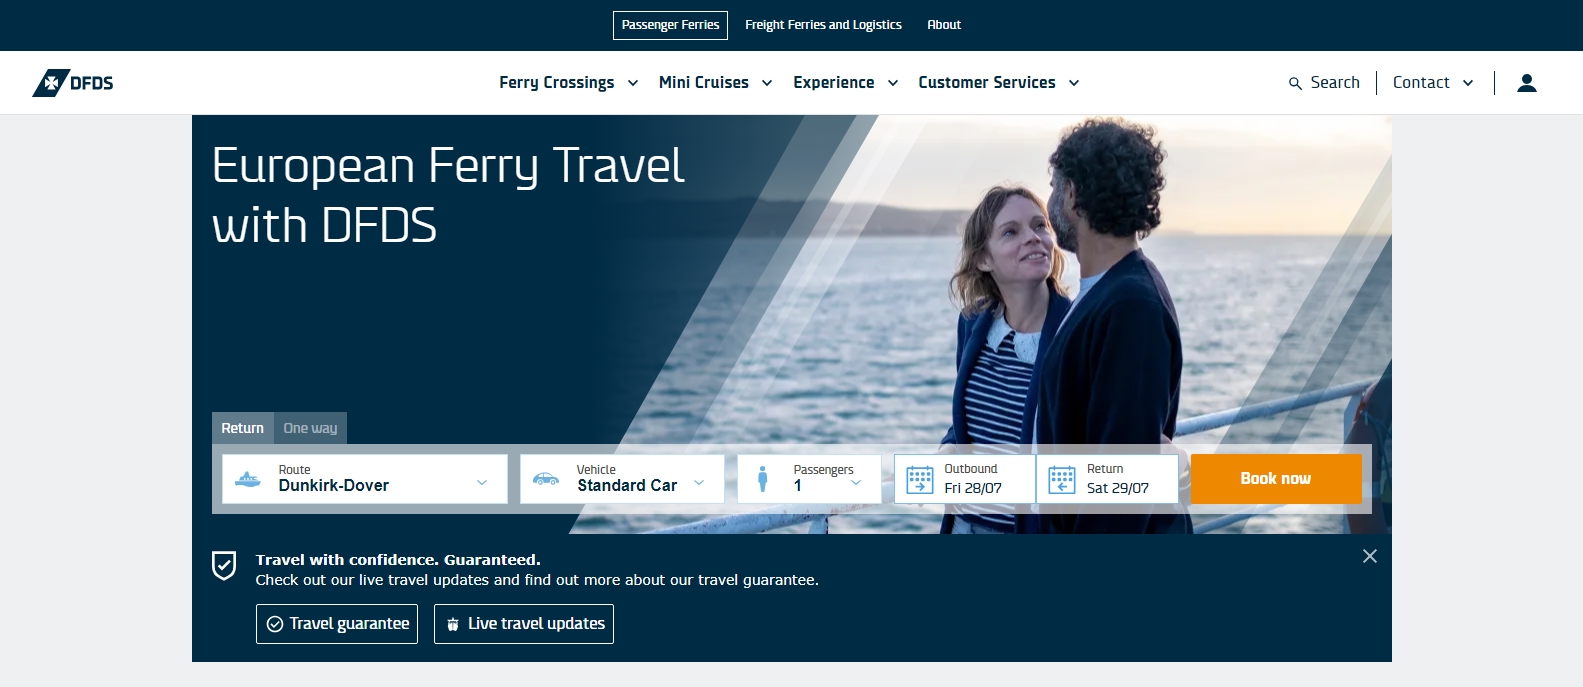Click the orange Book now button

tap(1276, 479)
